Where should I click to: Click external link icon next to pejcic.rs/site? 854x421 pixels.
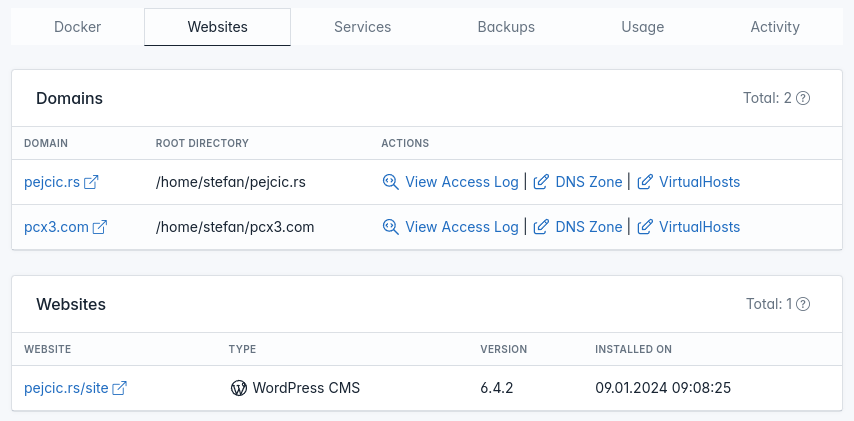119,388
